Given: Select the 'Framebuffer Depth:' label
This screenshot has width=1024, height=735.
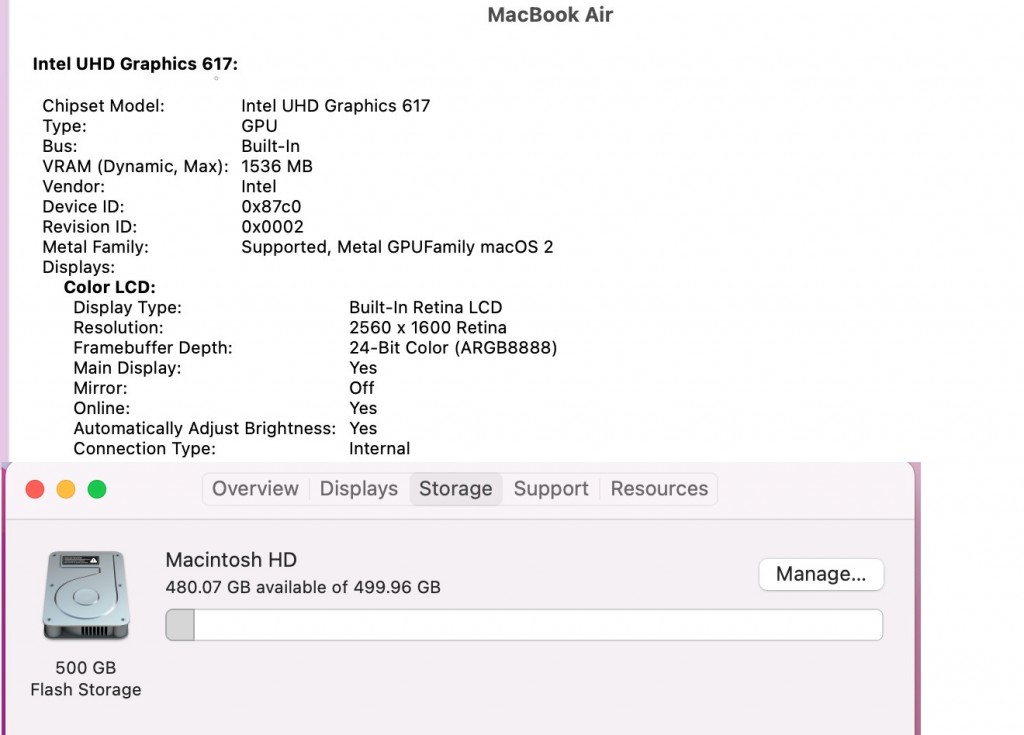Looking at the screenshot, I should [x=153, y=348].
